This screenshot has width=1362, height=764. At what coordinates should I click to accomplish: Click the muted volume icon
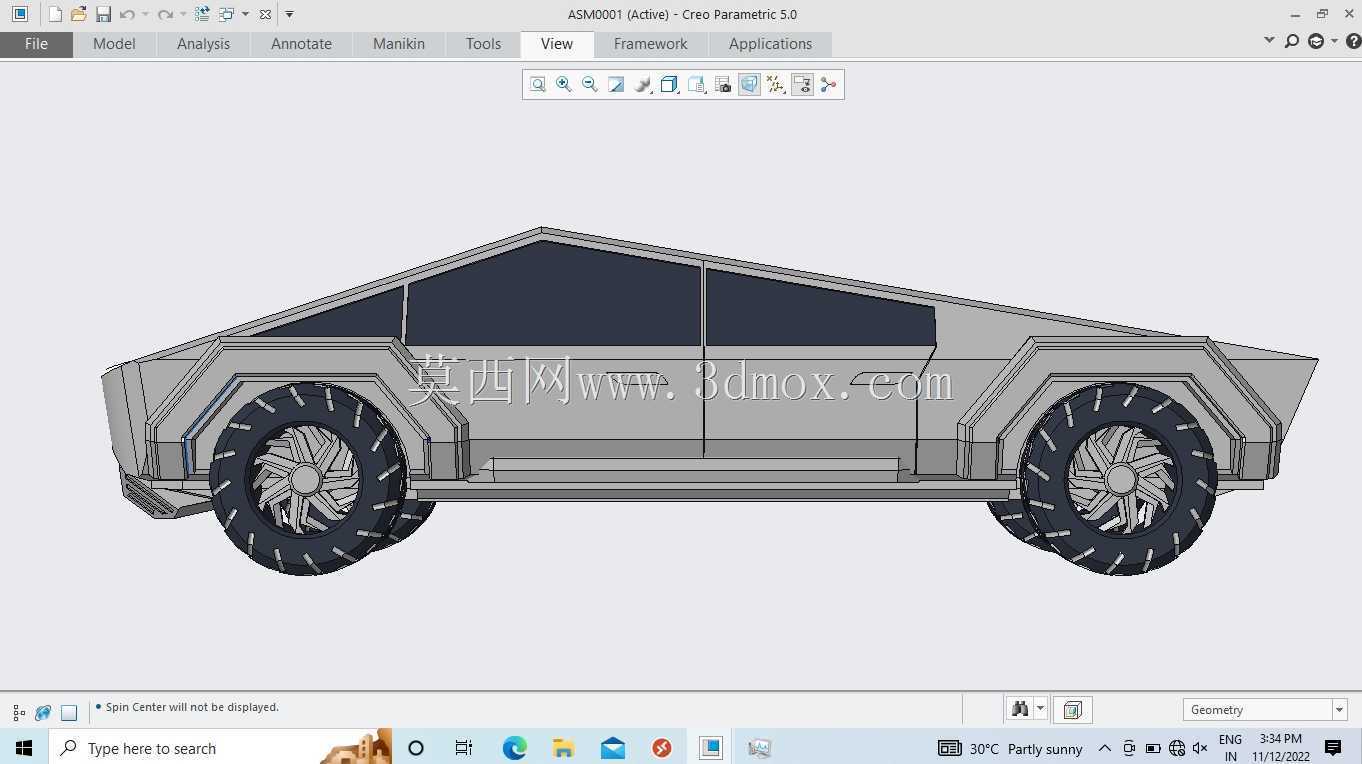pyautogui.click(x=1200, y=748)
